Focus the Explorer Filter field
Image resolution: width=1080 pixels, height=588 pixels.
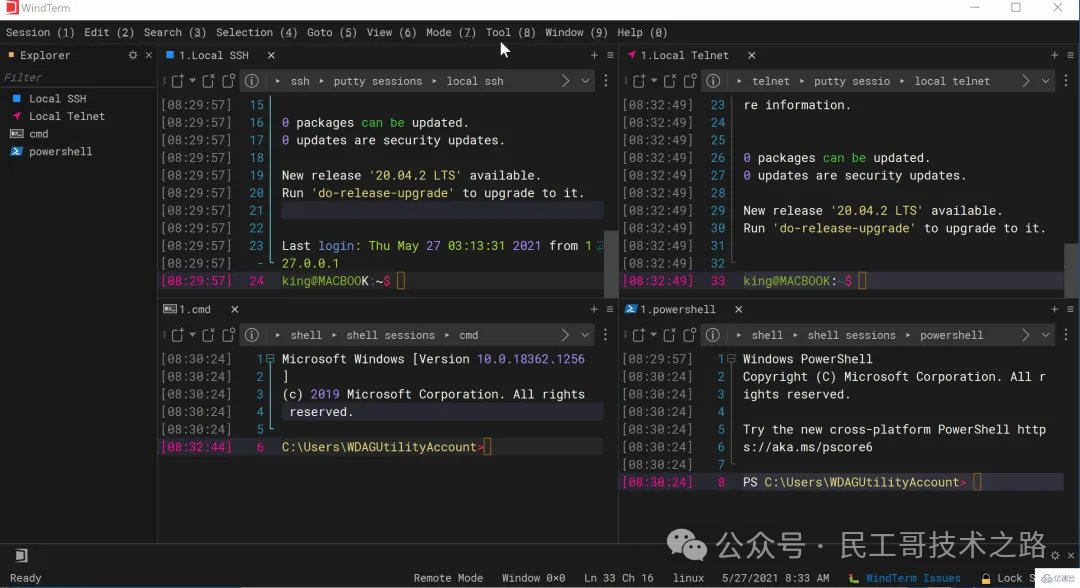(x=78, y=77)
